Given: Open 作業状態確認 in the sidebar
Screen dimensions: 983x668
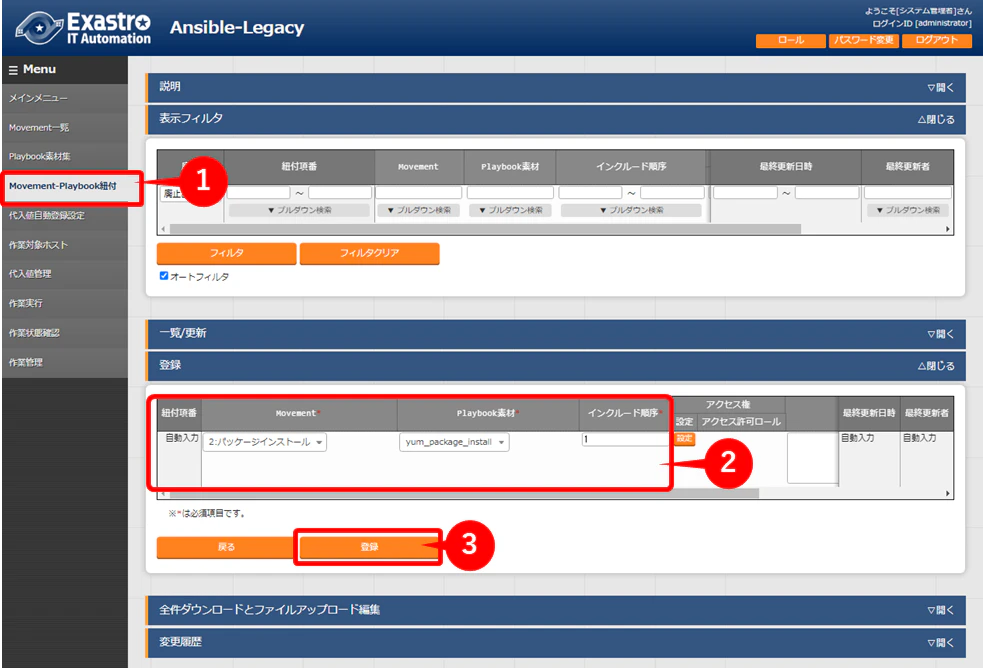Looking at the screenshot, I should click(x=65, y=333).
